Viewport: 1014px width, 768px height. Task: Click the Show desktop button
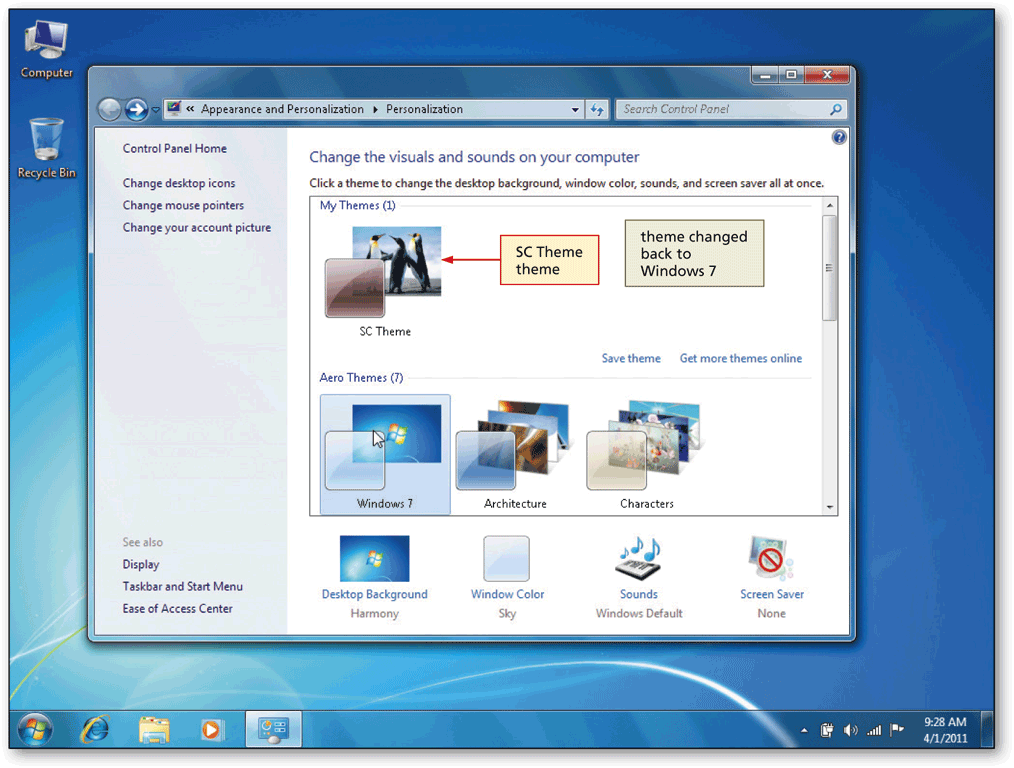[x=987, y=730]
